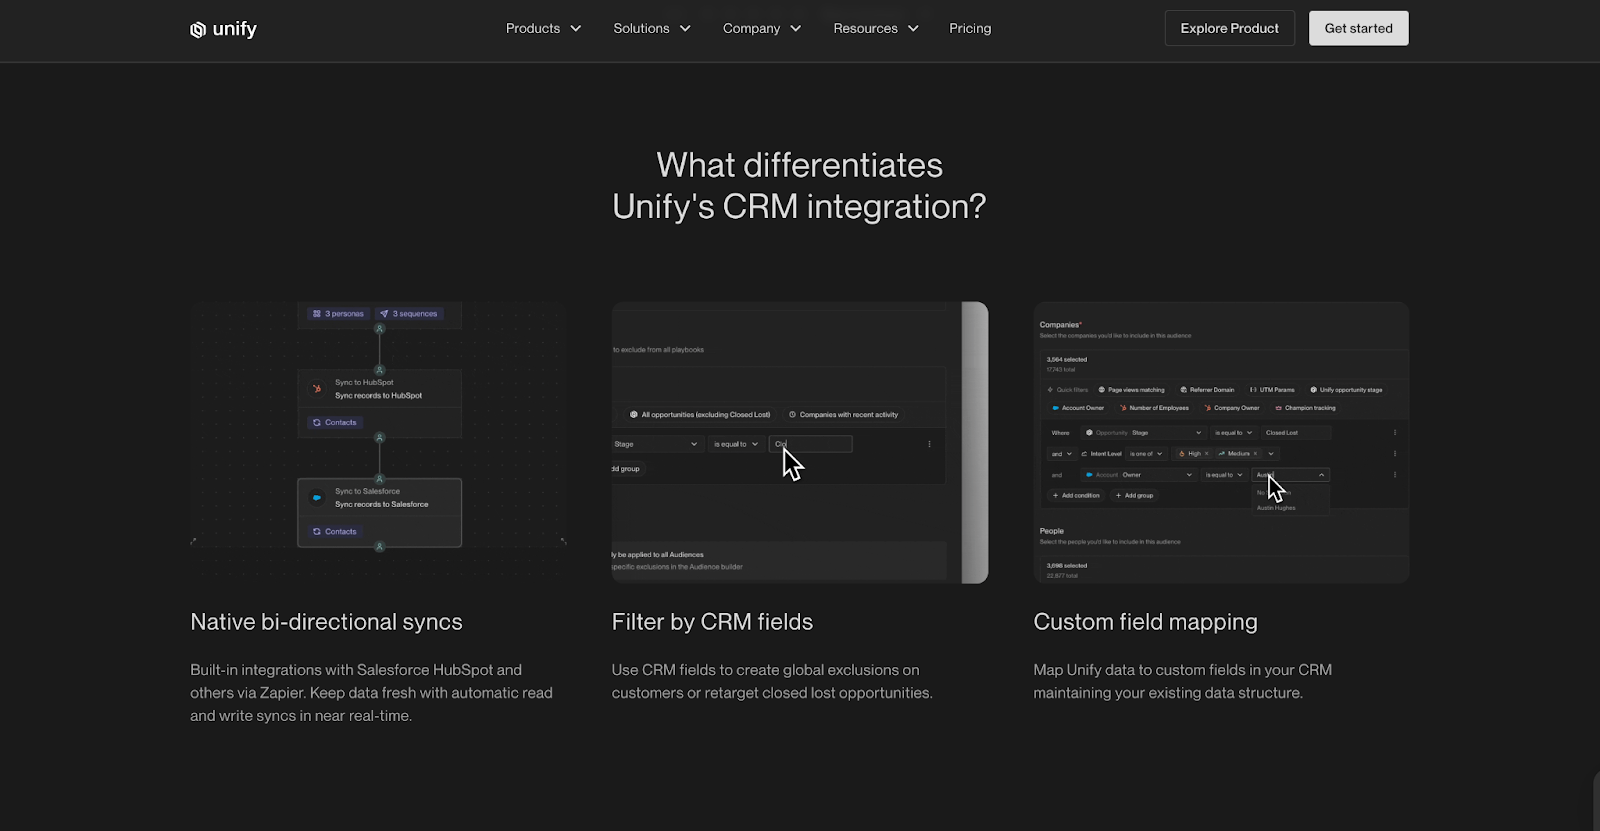Image resolution: width=1600 pixels, height=831 pixels.
Task: Click the Filter by CRM fields heading
Action: (712, 622)
